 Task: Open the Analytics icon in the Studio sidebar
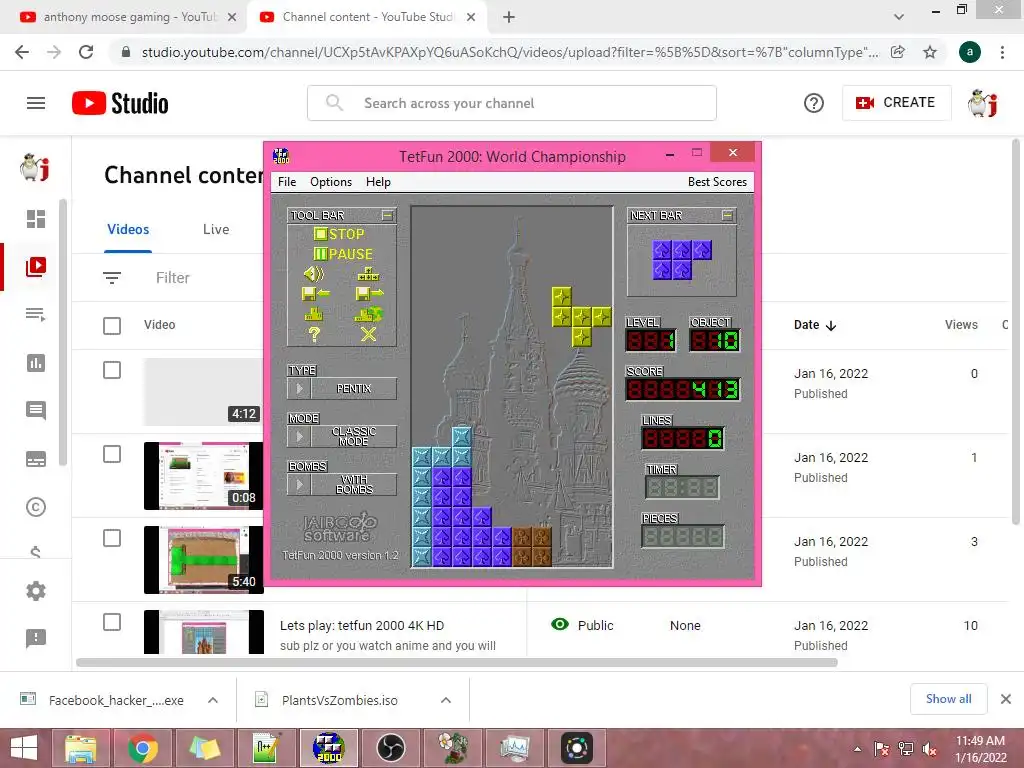36,363
